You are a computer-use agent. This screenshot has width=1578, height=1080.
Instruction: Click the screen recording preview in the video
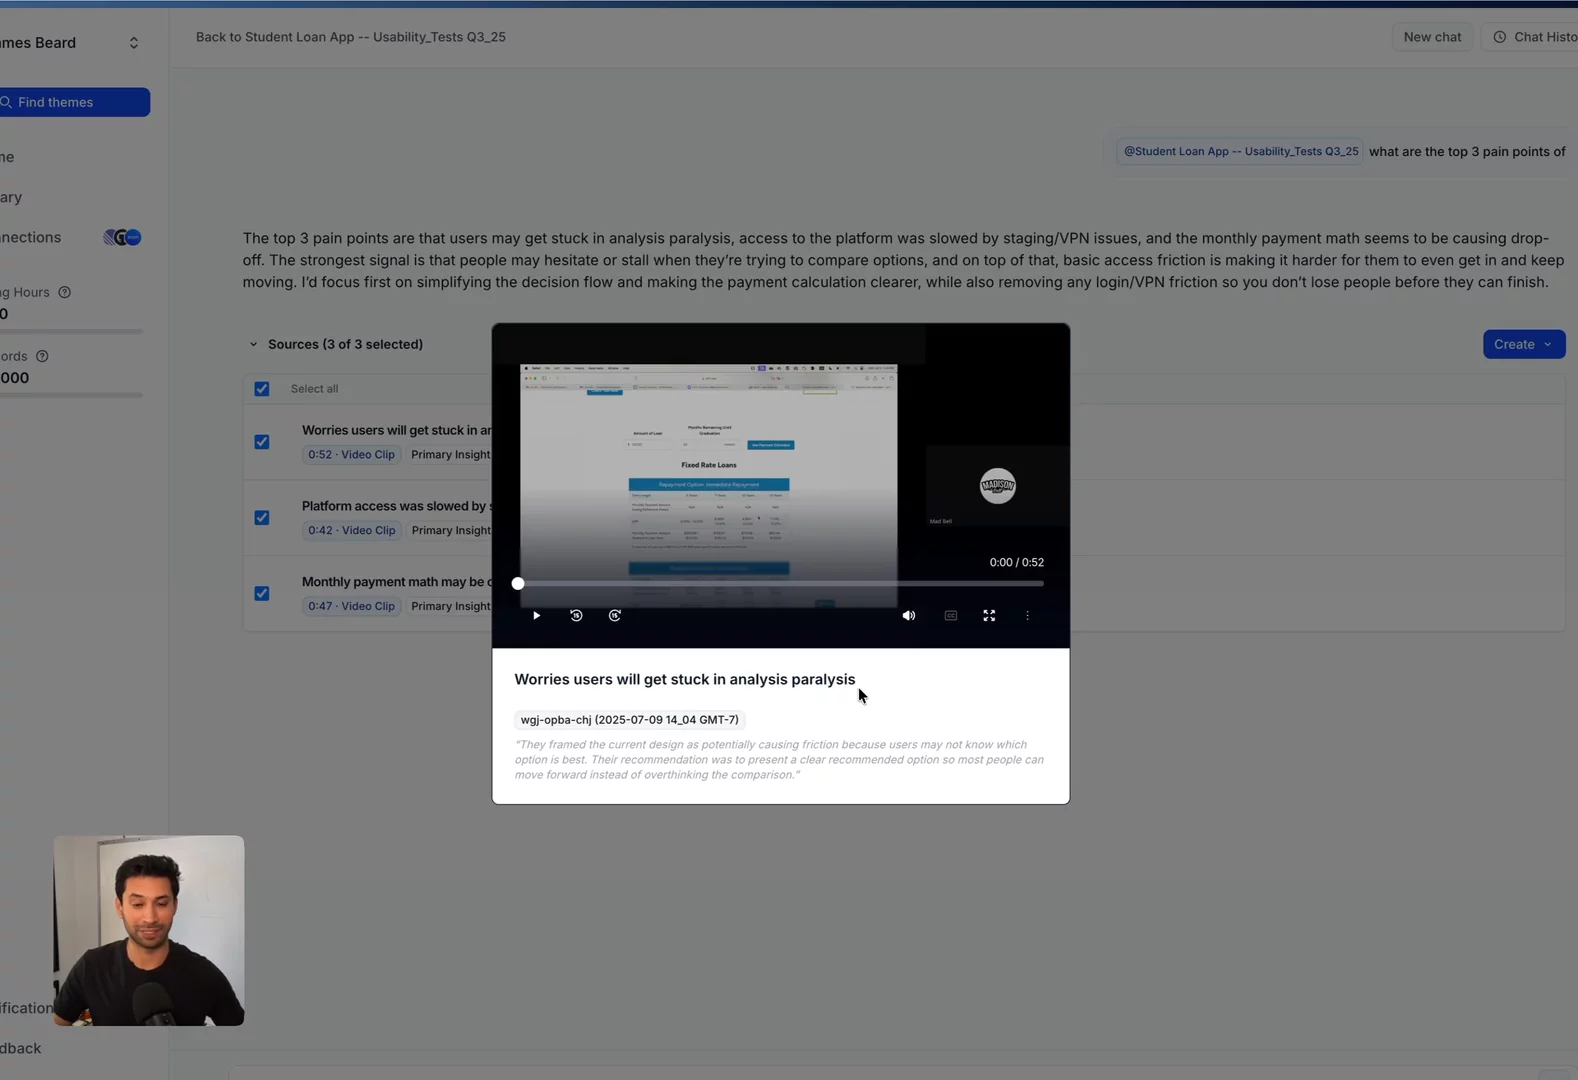coord(708,486)
